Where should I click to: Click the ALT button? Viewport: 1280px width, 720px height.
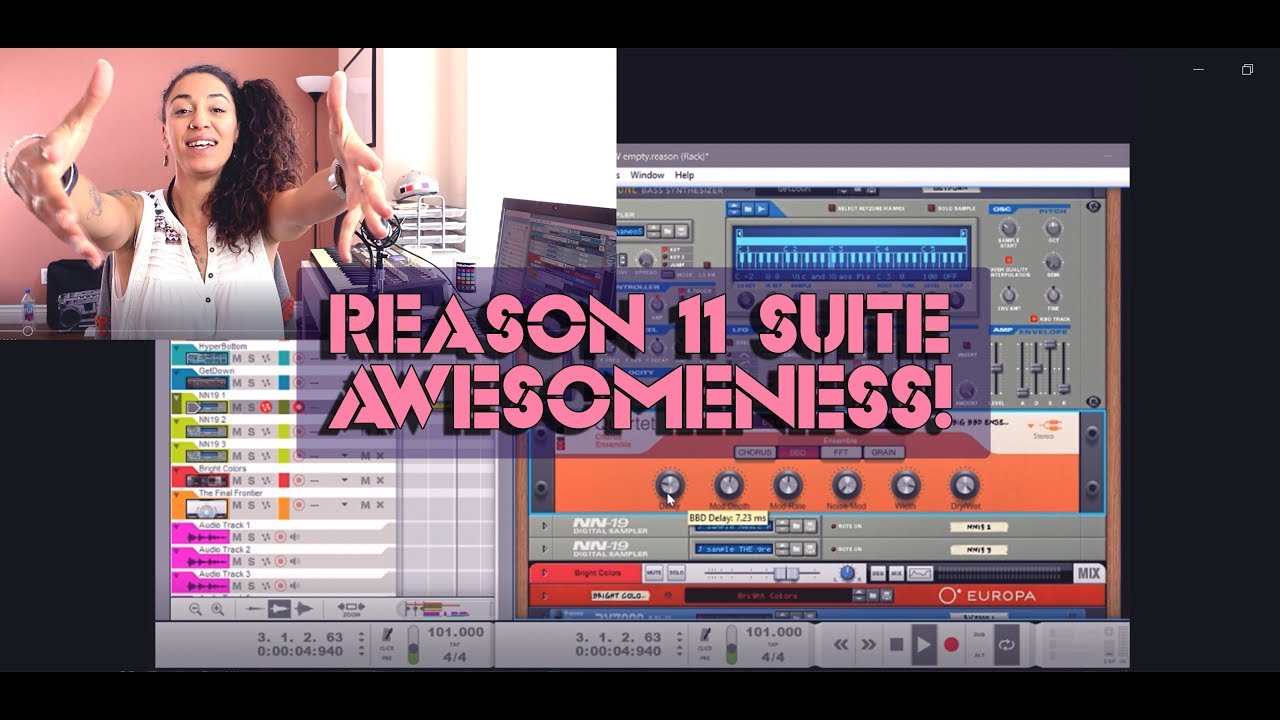tap(979, 655)
